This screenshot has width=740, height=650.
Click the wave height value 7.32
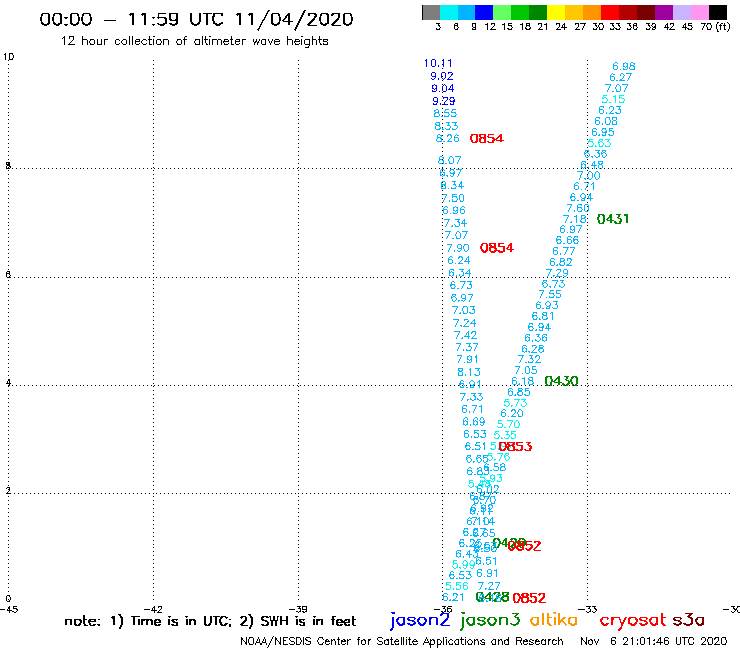(x=529, y=359)
